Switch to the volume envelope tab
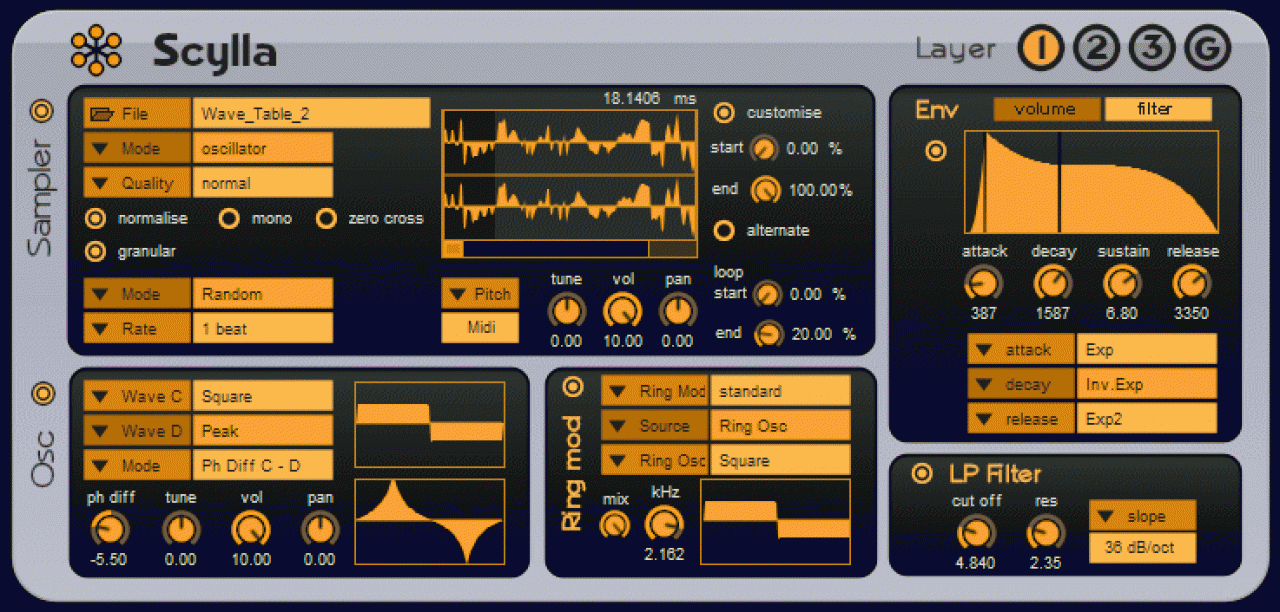1280x612 pixels. (x=1046, y=109)
